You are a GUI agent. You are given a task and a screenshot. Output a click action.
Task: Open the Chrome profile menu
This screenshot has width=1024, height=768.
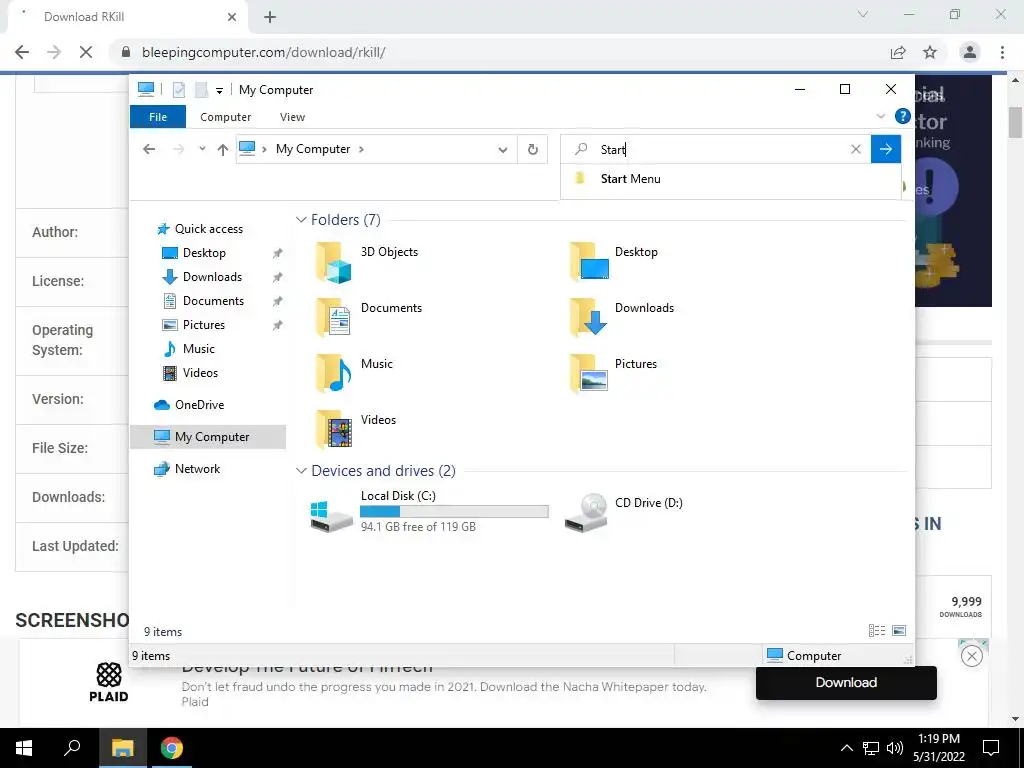tap(970, 52)
